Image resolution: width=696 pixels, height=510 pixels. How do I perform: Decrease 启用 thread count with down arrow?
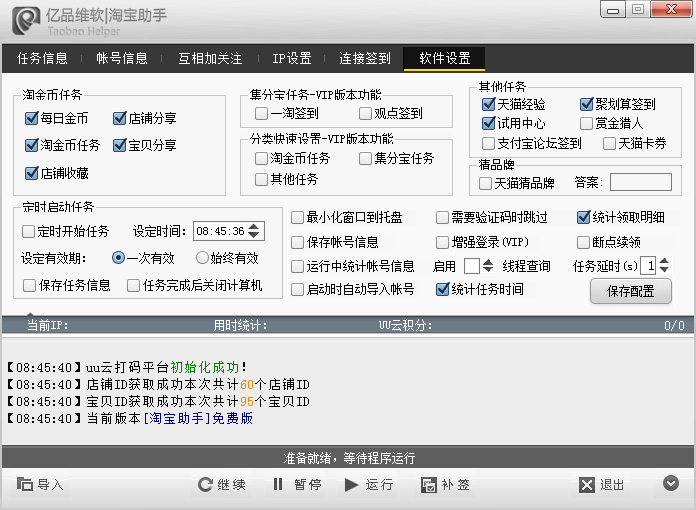click(x=488, y=270)
